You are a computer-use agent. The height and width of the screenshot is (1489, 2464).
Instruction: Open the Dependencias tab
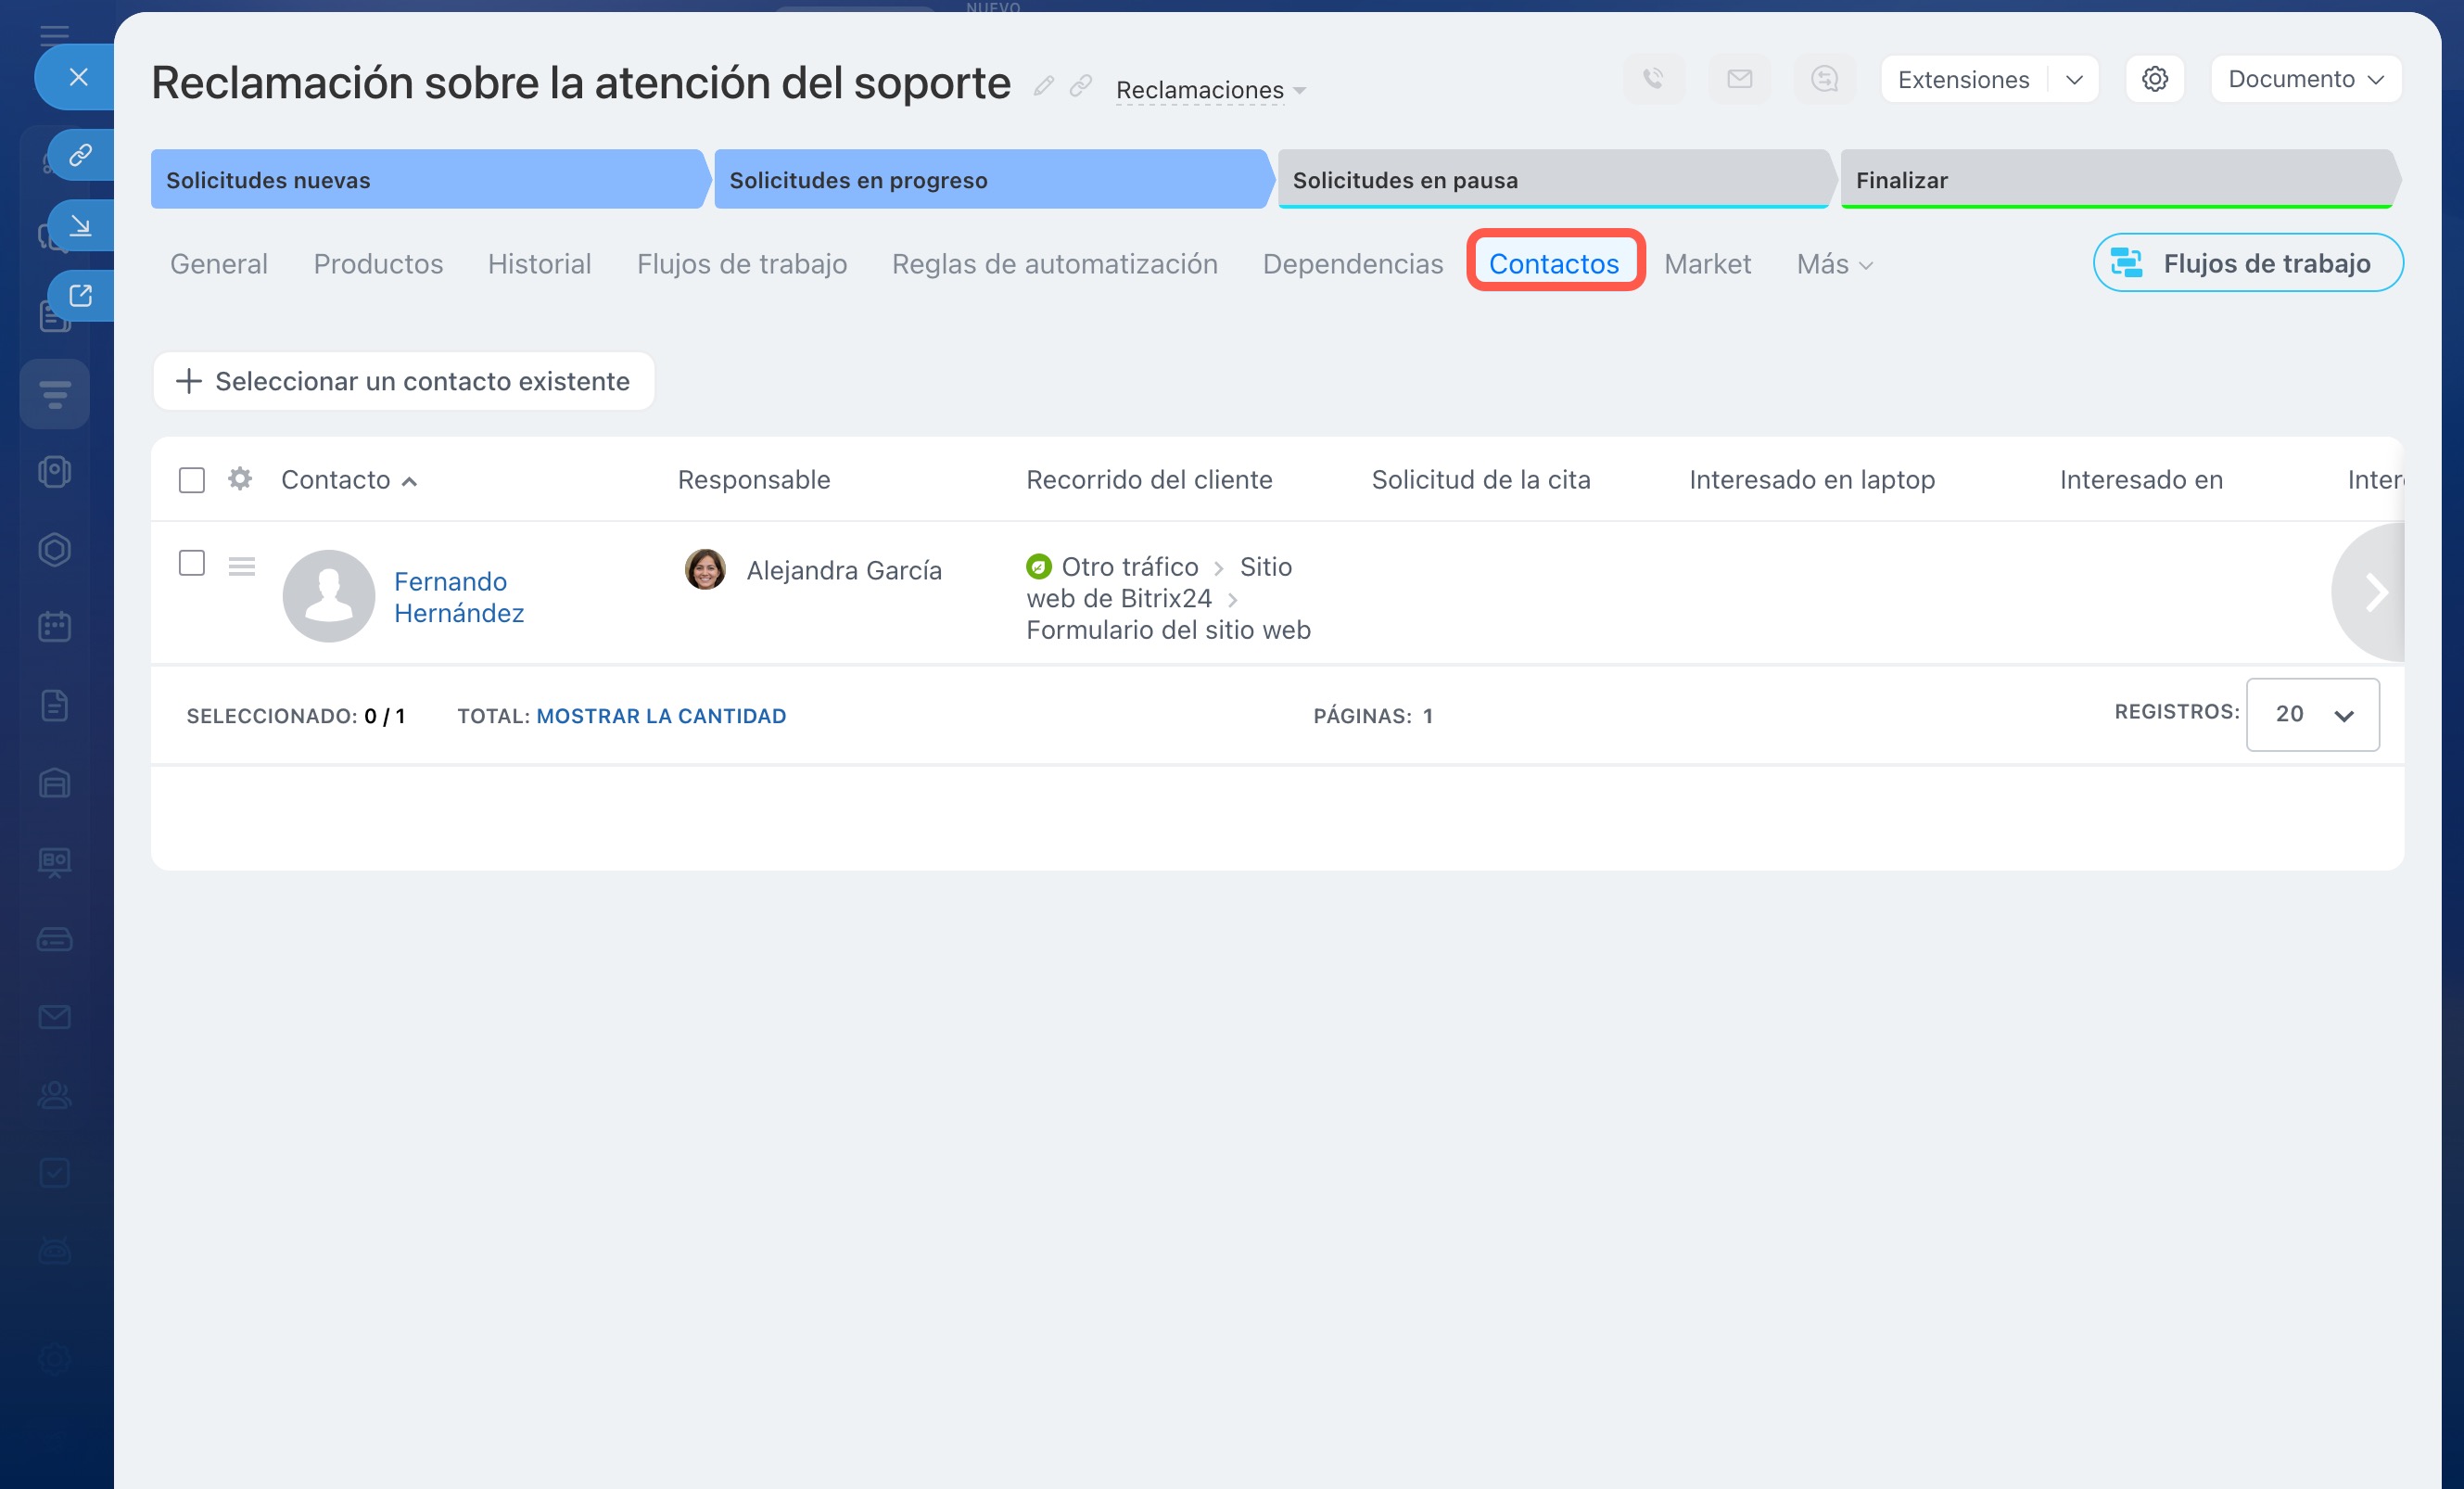pos(1352,264)
